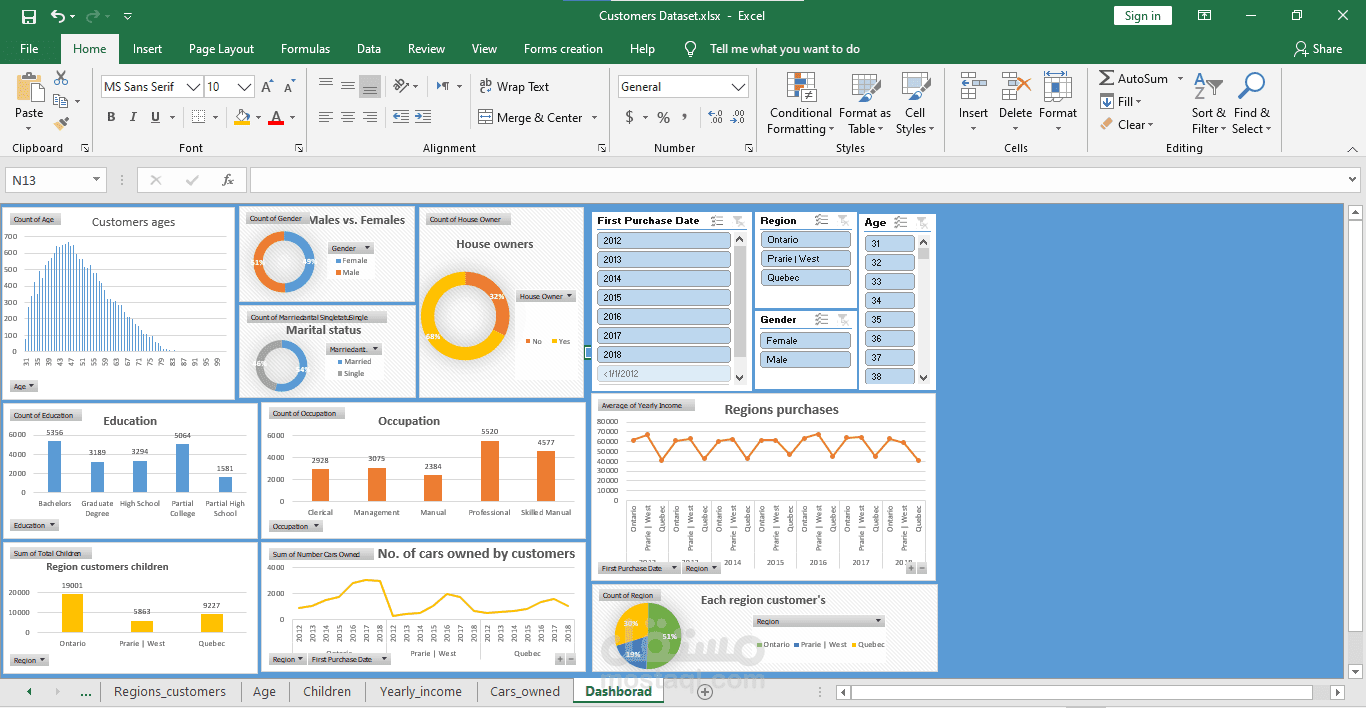This screenshot has height=708, width=1366.
Task: Clear filter on First Purchase Date slicer
Action: tap(738, 220)
